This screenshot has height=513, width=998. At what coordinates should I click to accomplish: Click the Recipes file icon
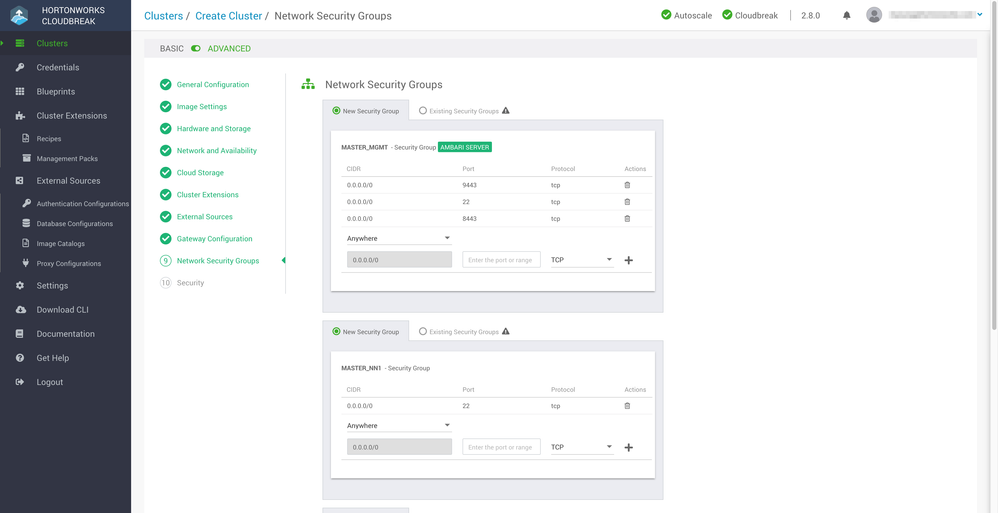coord(26,138)
